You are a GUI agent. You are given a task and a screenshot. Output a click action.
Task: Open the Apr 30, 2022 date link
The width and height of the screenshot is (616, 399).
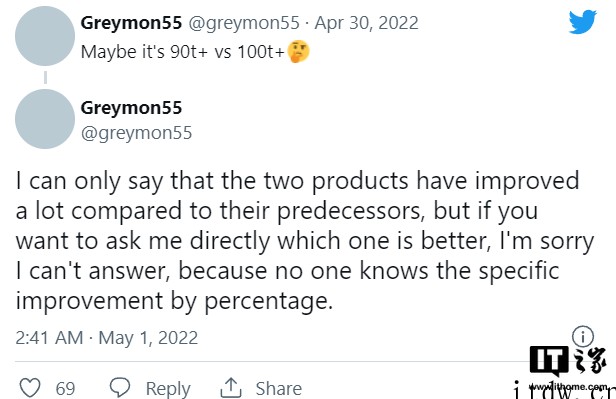click(x=367, y=23)
